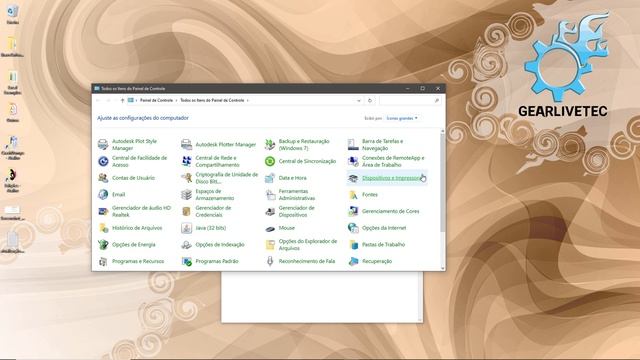Viewport: 640px width, 360px height.
Task: Click Conexões de RemoteApp icon
Action: click(x=353, y=161)
